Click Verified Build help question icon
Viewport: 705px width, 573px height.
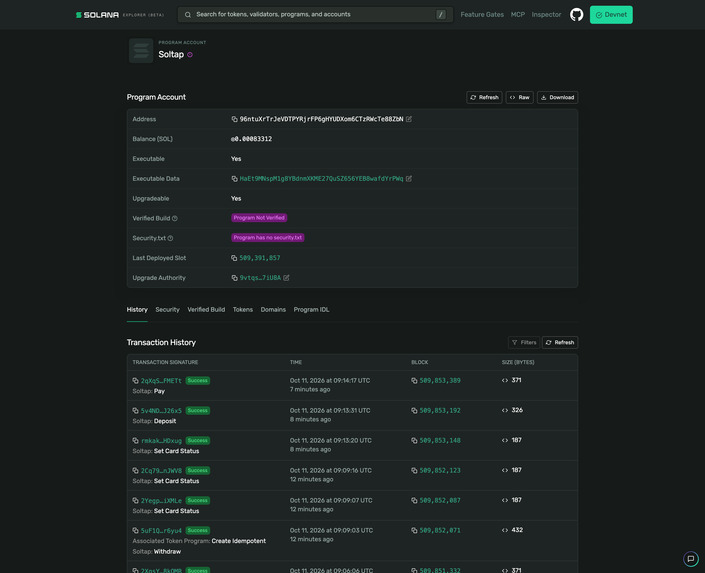(175, 219)
